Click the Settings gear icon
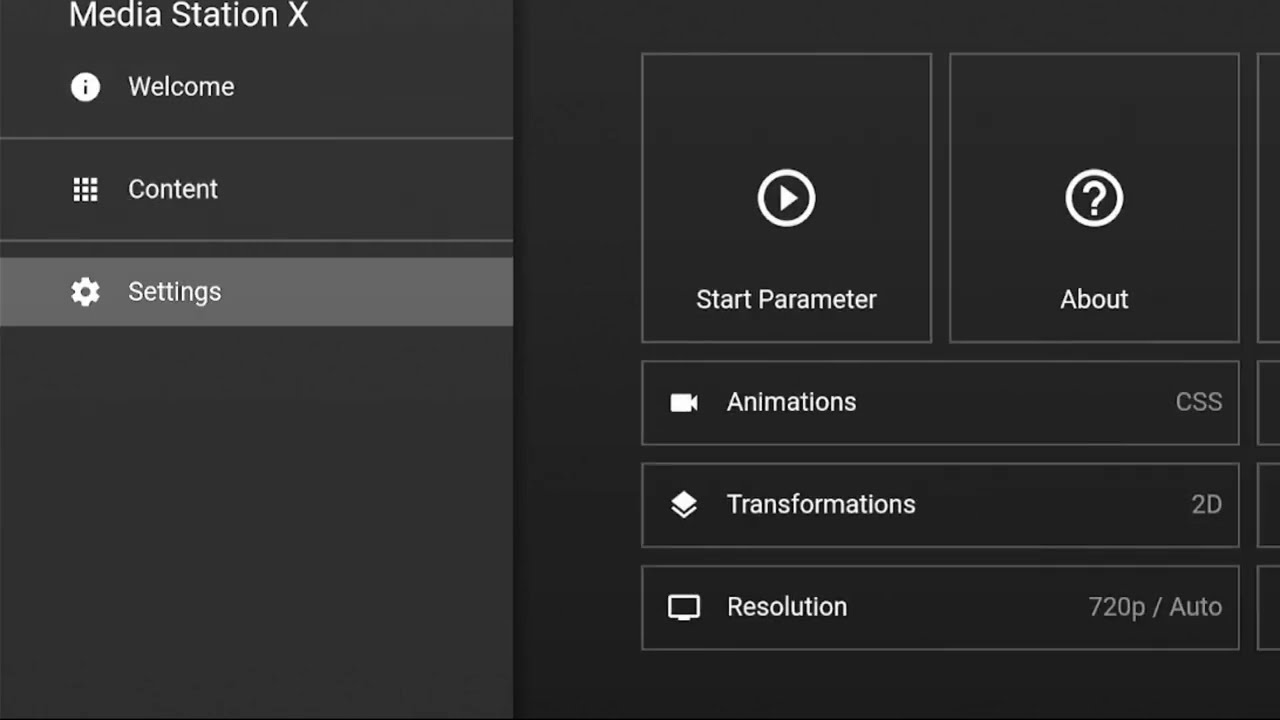Screen dimensions: 1280x720 (85, 292)
